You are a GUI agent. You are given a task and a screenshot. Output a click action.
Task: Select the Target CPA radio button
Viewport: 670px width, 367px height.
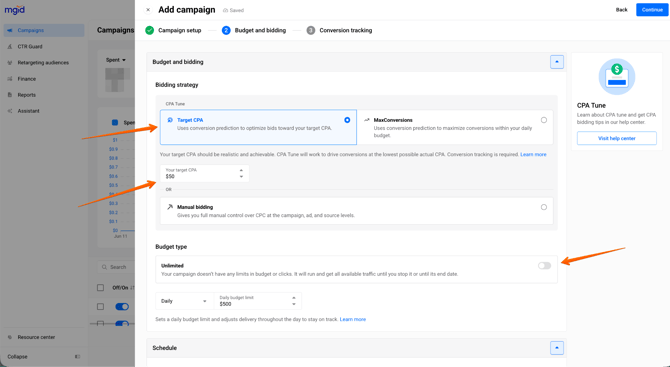tap(347, 120)
